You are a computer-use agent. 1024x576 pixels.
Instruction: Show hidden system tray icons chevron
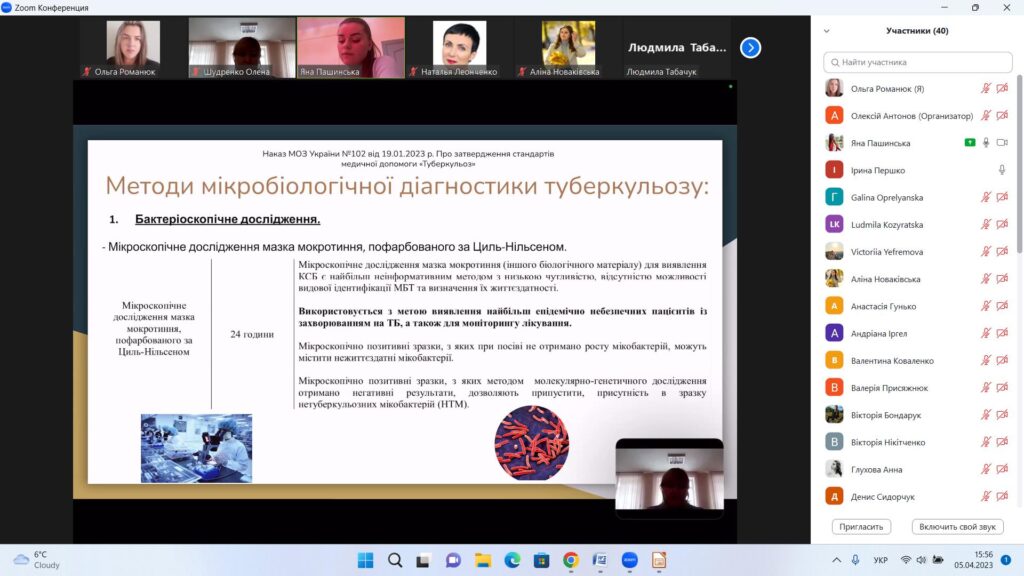click(x=837, y=560)
